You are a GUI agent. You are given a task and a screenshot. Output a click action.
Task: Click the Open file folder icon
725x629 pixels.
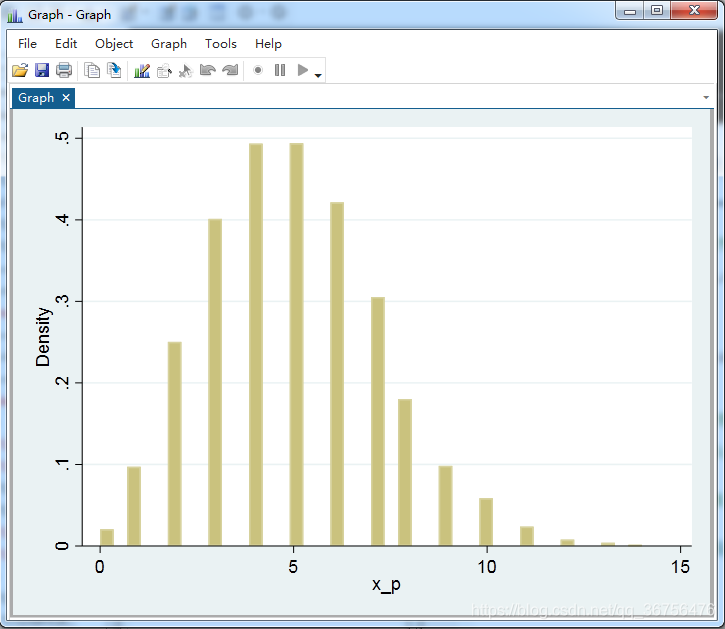click(20, 70)
